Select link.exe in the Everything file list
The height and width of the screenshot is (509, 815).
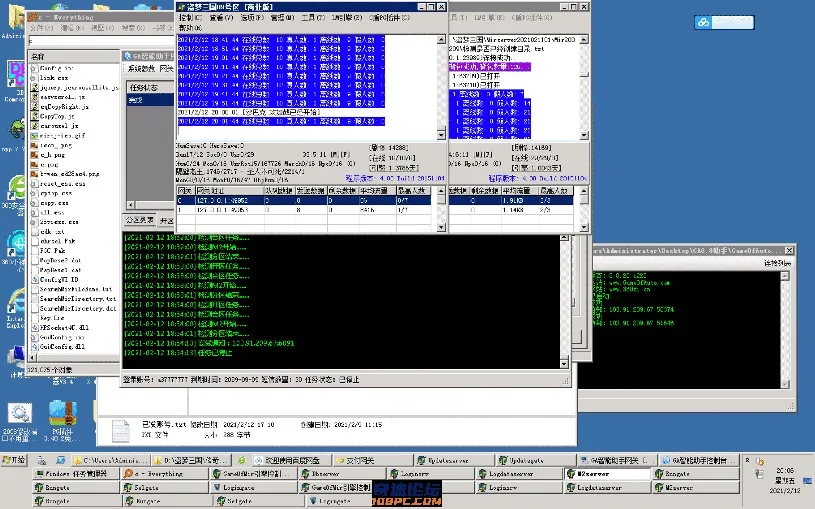pos(54,77)
